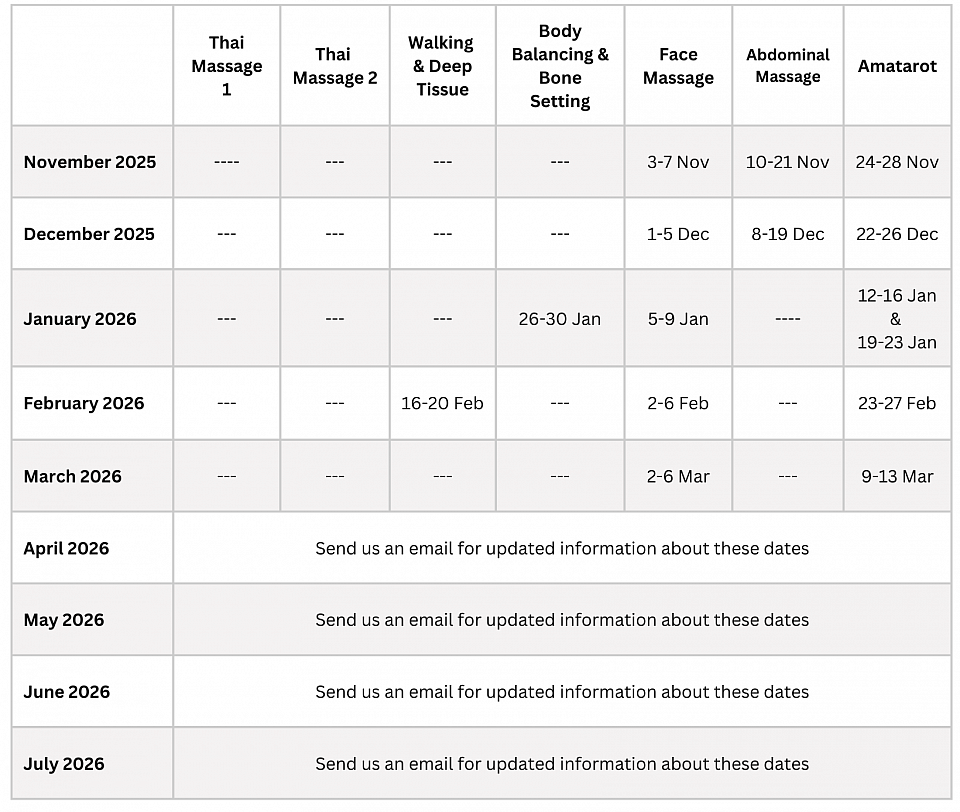Viewport: 960px width, 812px height.
Task: Click the 10-21 Nov Abdominal Massage date
Action: (788, 162)
